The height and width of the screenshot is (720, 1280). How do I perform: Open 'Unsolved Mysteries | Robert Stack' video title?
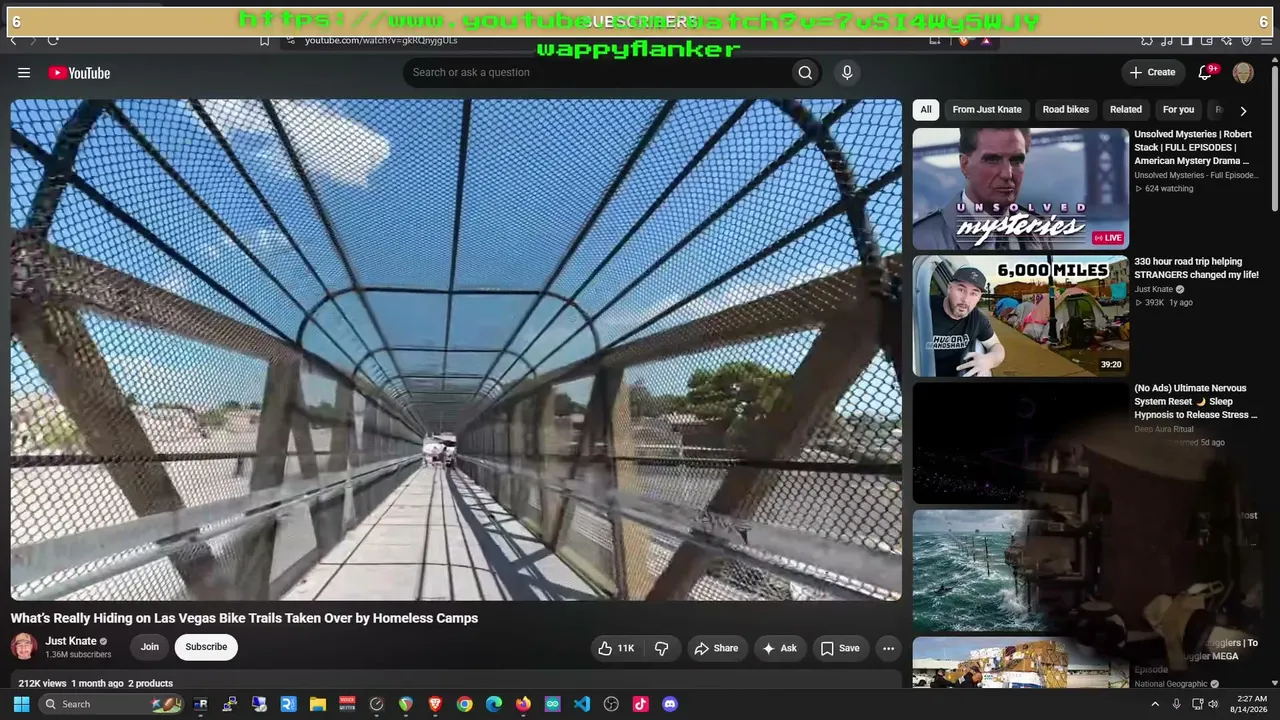[x=1193, y=147]
